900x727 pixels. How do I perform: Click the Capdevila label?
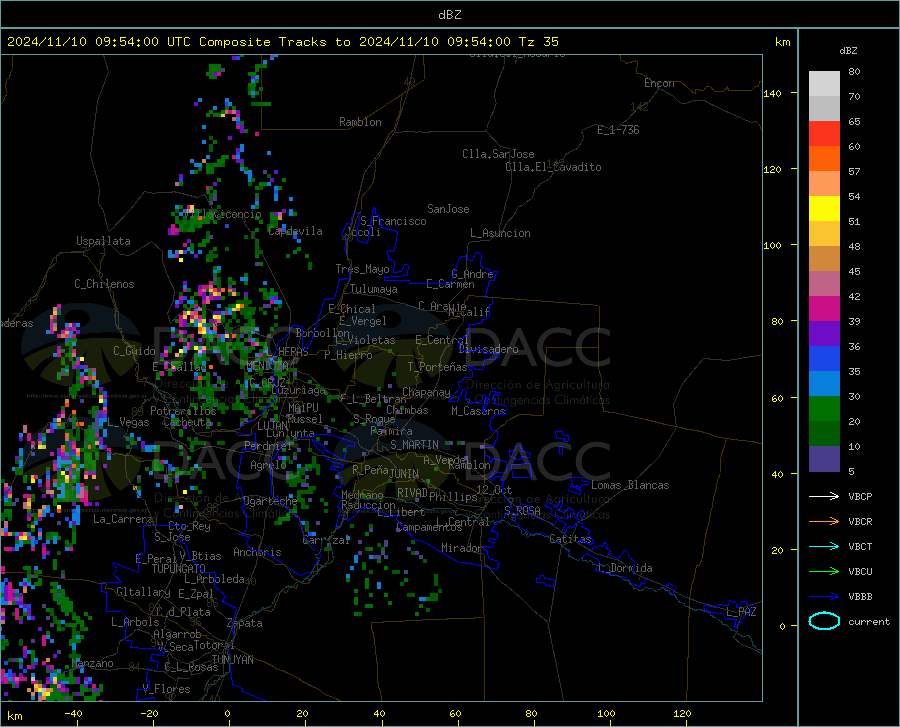296,231
